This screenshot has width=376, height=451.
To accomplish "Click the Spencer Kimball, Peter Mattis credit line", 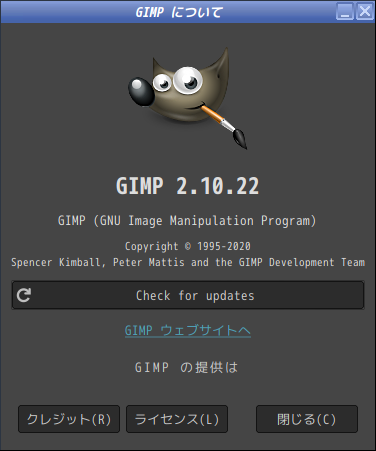I will coord(188,262).
